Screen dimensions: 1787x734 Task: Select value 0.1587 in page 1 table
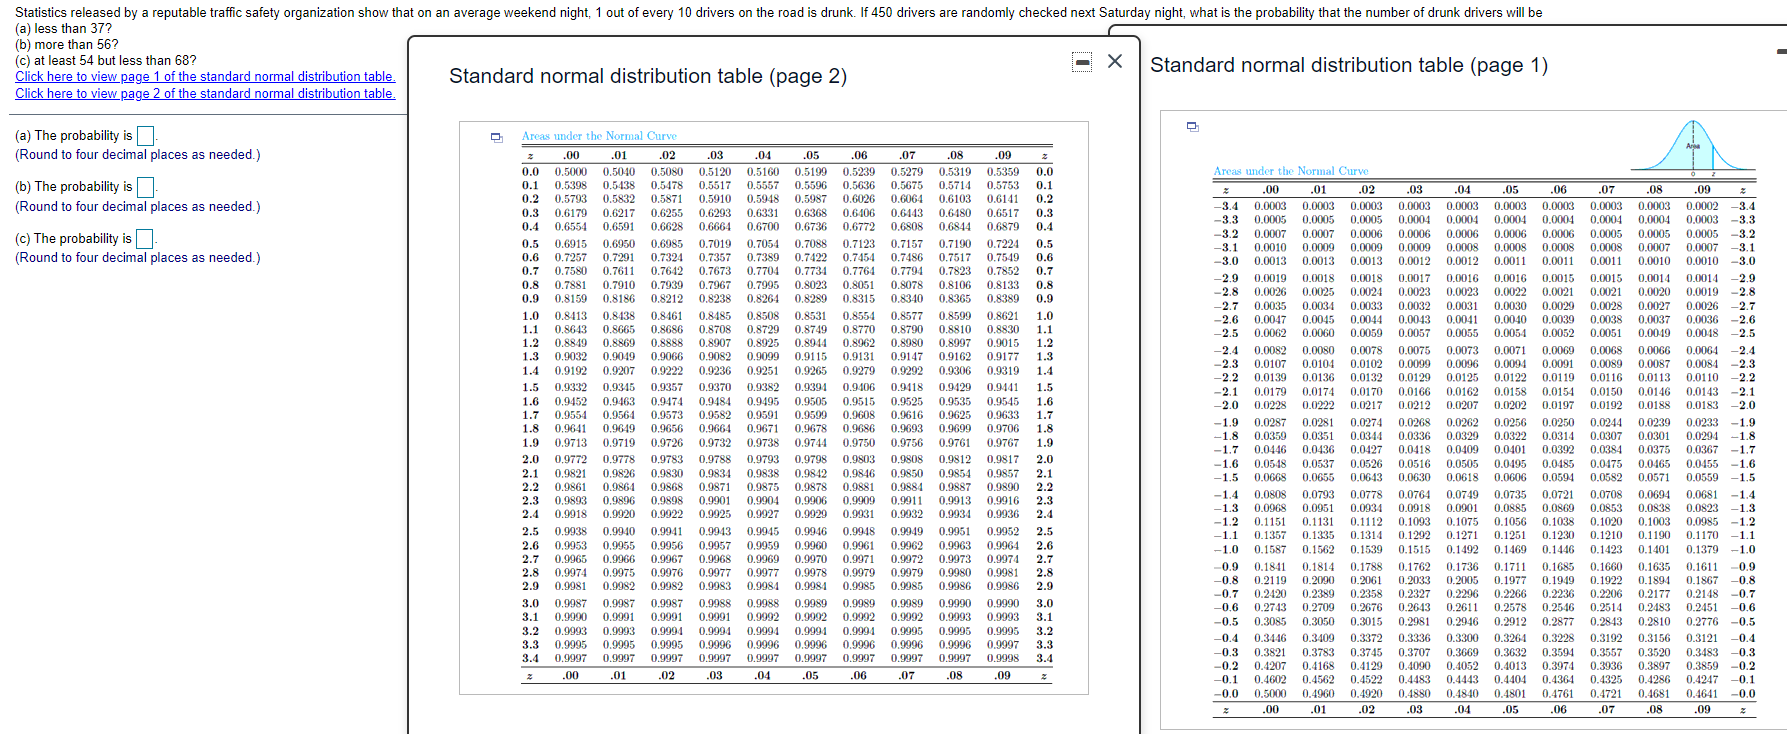coord(1270,549)
